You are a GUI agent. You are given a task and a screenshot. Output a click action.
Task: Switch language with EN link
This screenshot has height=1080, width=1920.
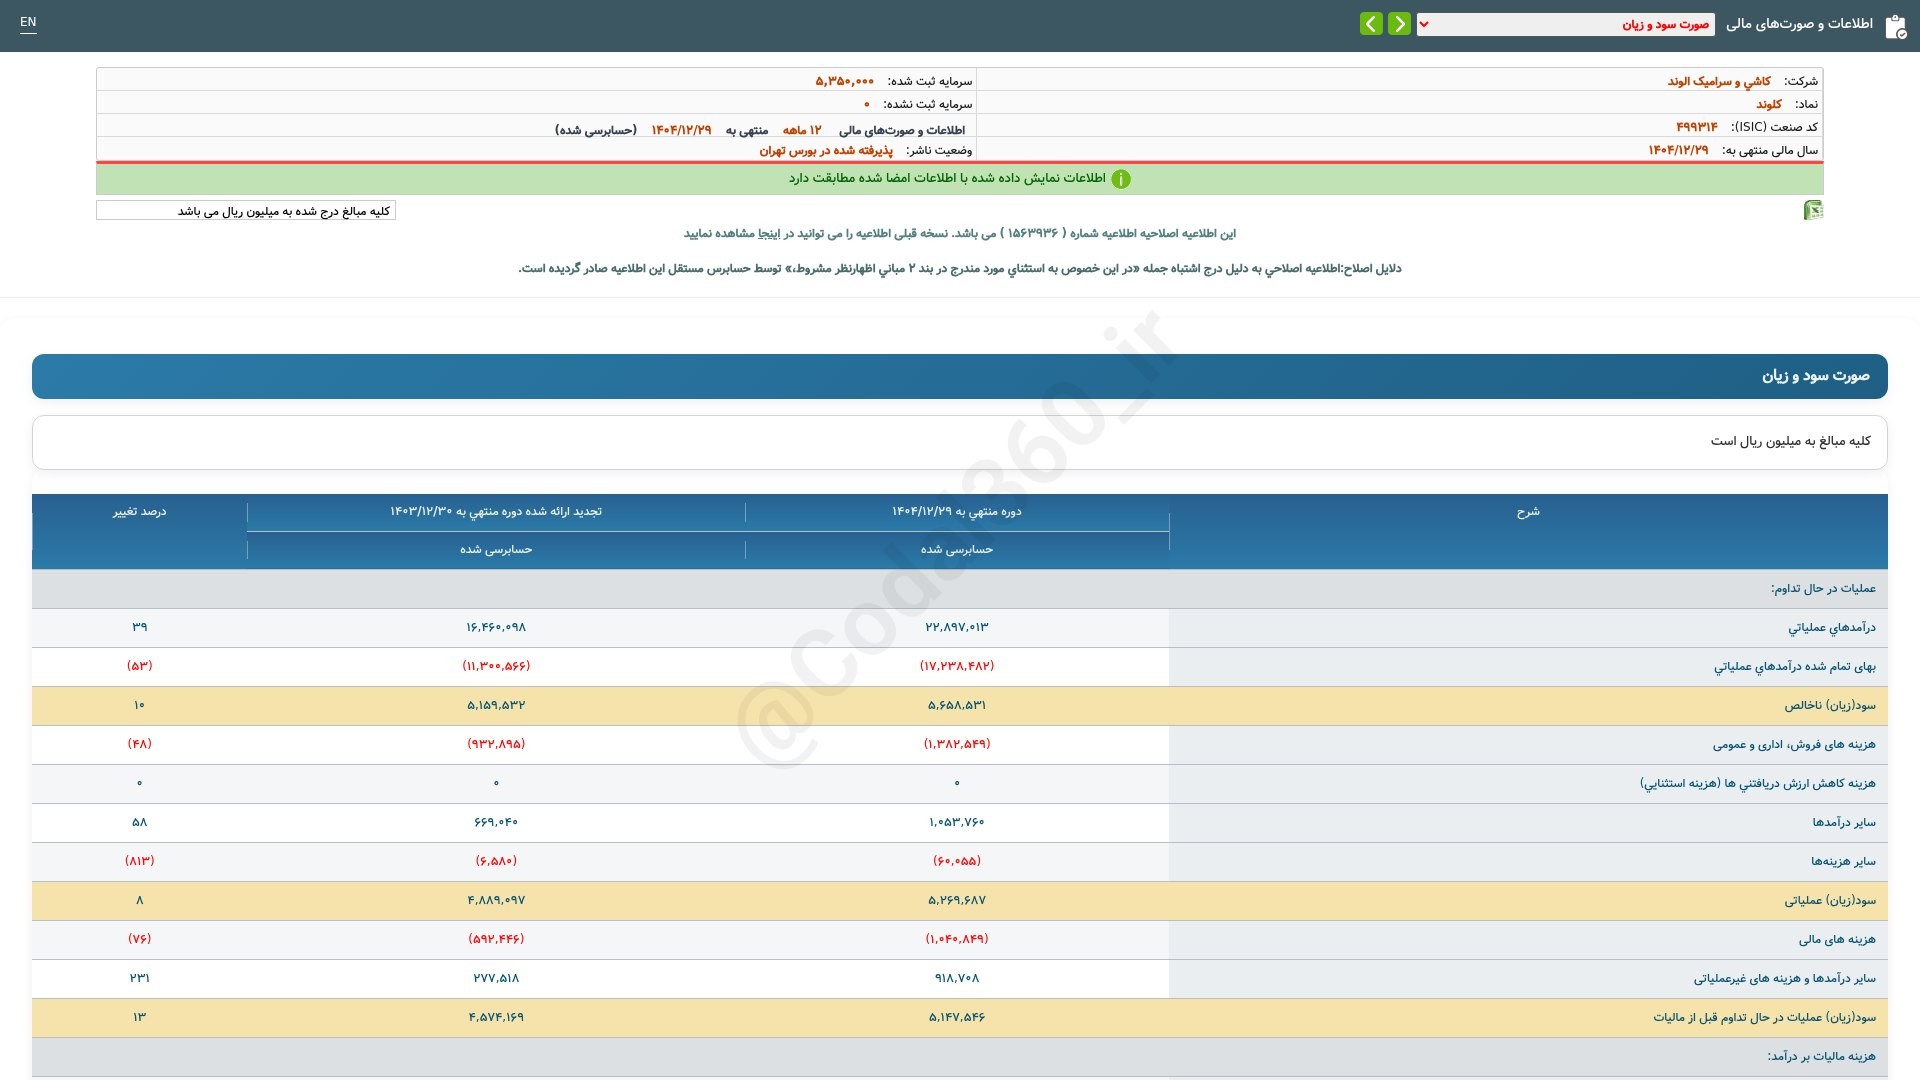click(28, 22)
